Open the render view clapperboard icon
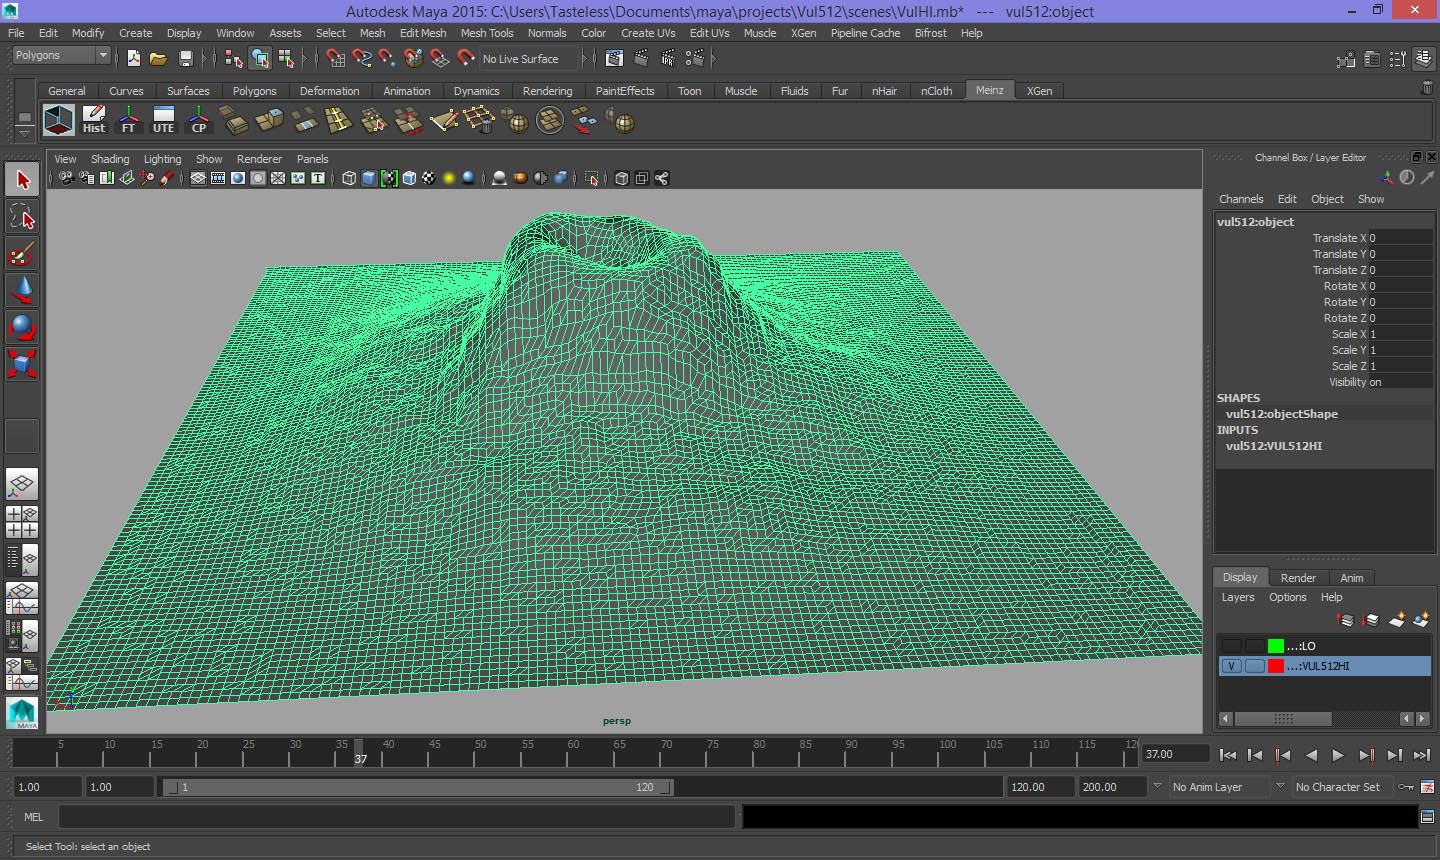Image resolution: width=1440 pixels, height=860 pixels. coord(614,59)
